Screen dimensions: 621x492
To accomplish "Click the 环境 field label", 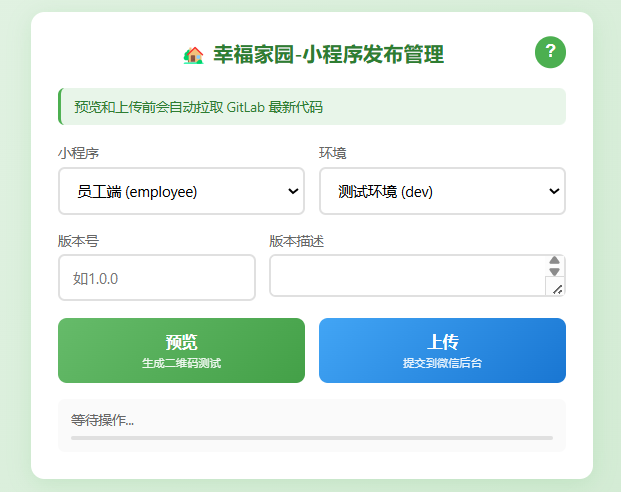I will click(333, 153).
